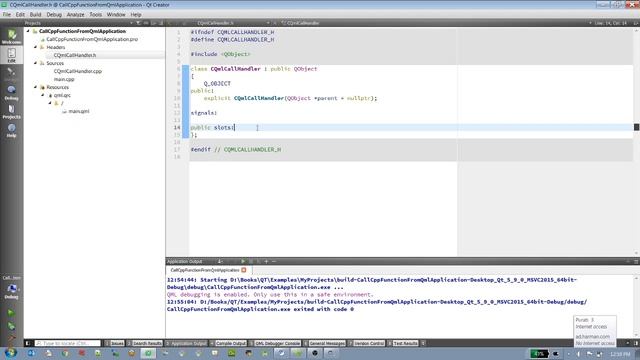The height and width of the screenshot is (360, 640).
Task: Click the minus icon in Application Output toolbar
Action: [274, 261]
